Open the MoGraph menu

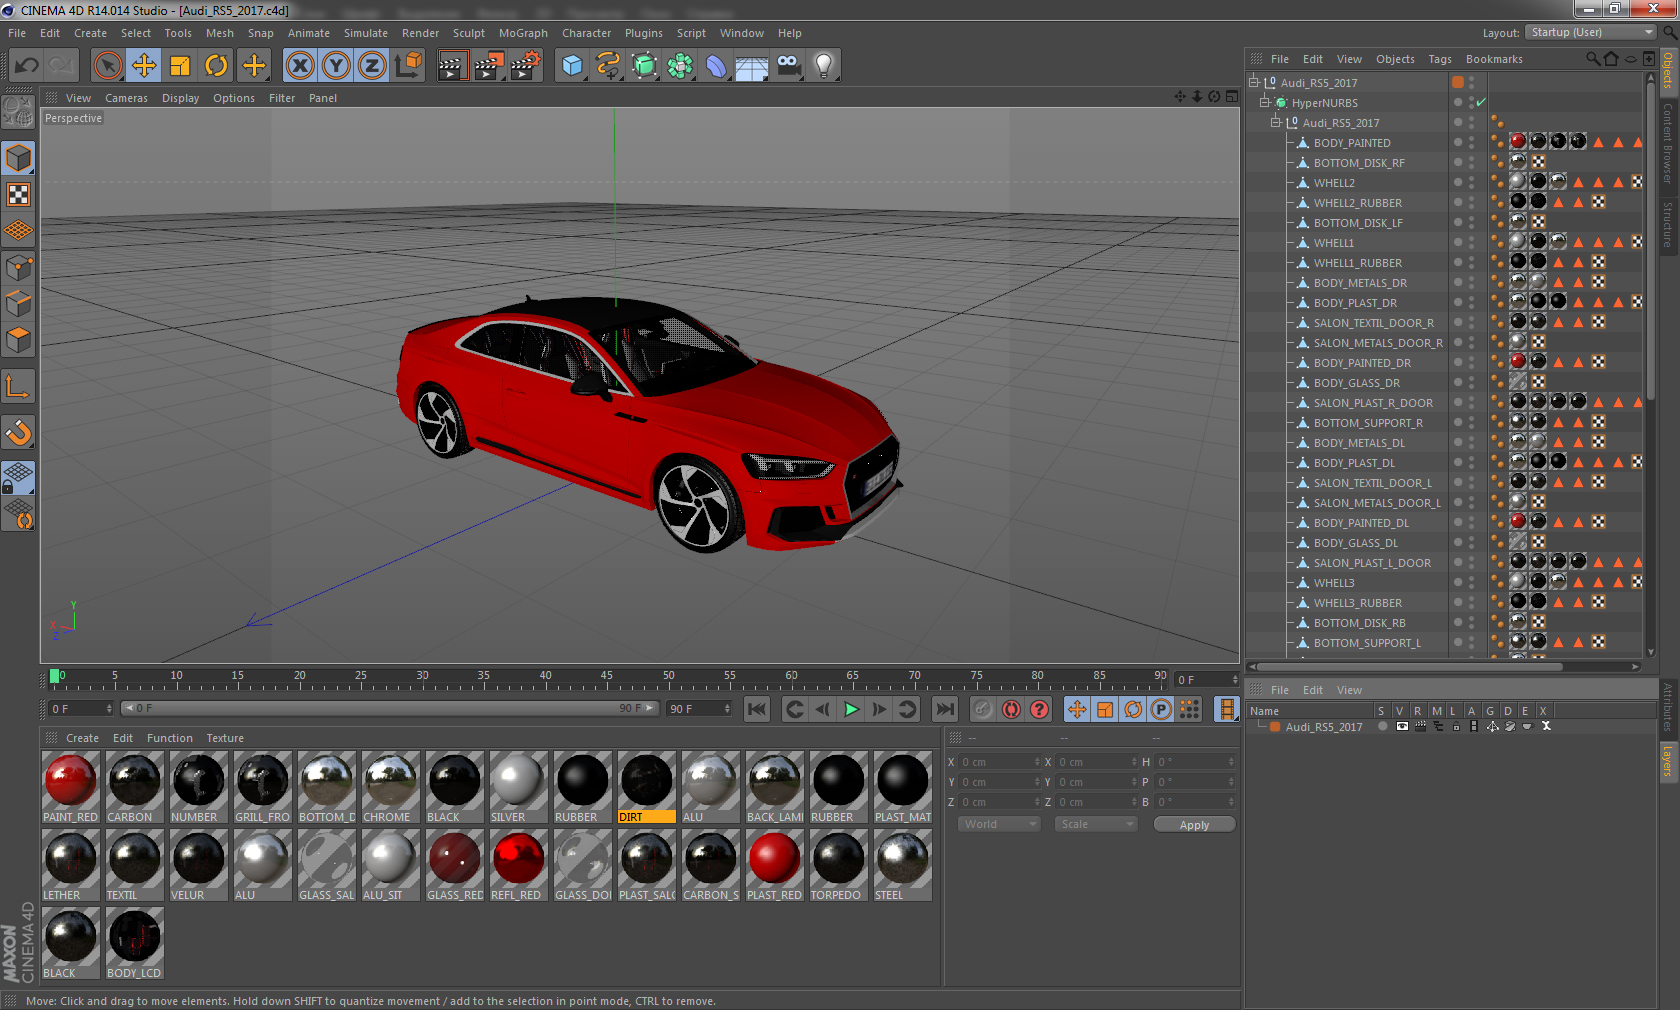pyautogui.click(x=523, y=33)
